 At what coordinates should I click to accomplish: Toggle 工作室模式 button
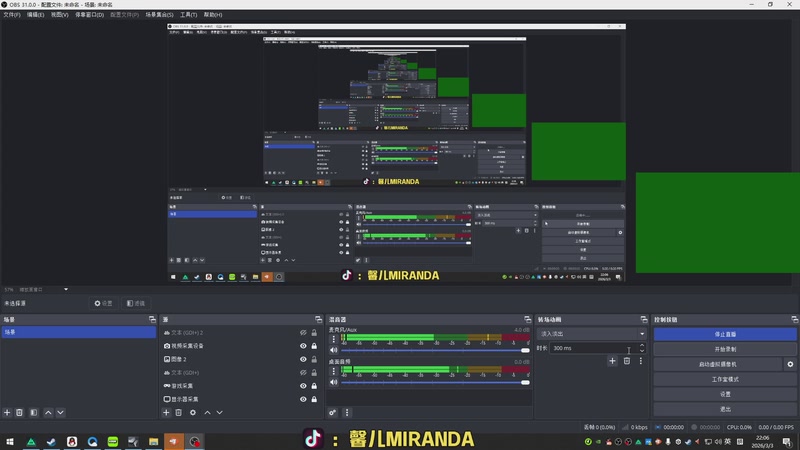pyautogui.click(x=725, y=379)
